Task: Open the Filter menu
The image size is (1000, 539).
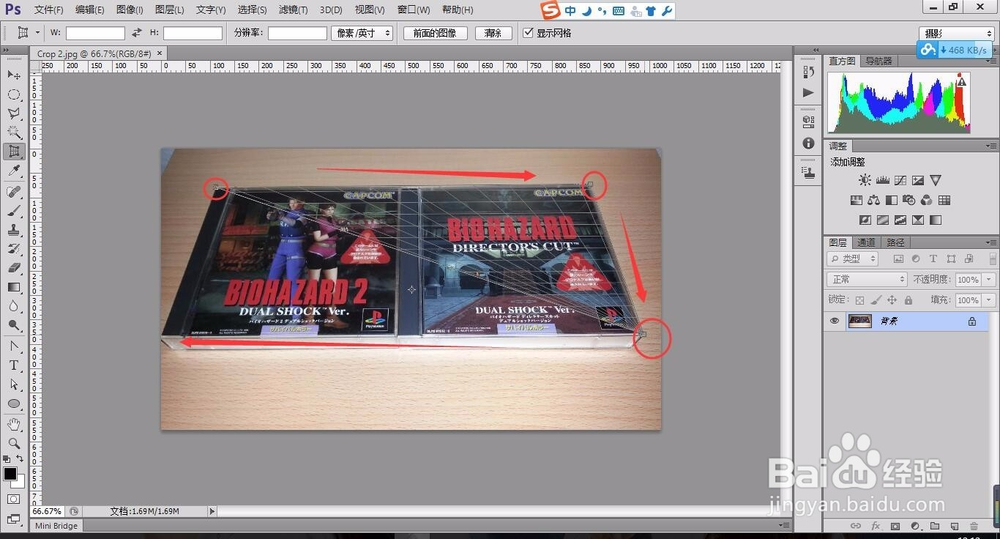Action: coord(293,10)
